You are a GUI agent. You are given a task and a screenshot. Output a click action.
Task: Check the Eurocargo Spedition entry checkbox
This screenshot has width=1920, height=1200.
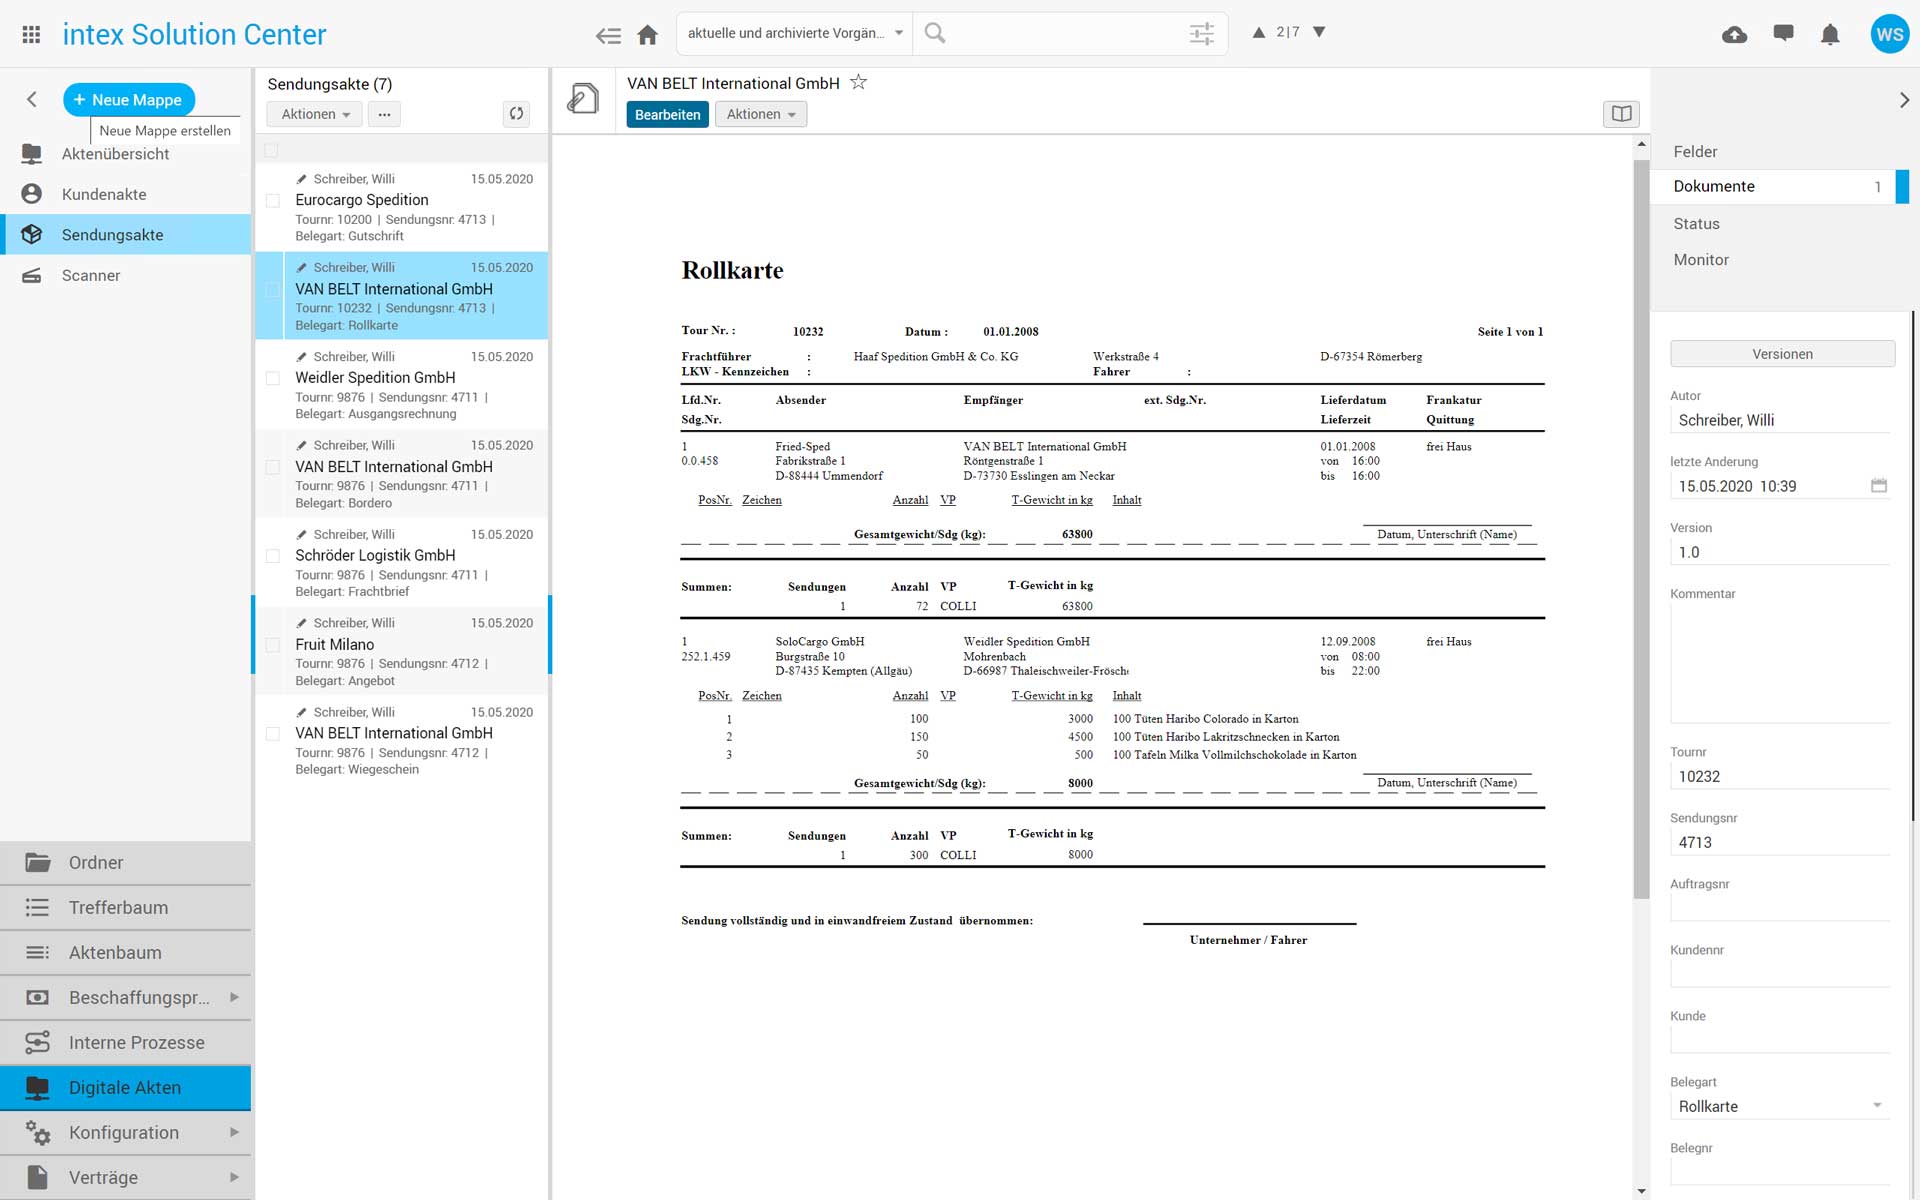point(272,201)
